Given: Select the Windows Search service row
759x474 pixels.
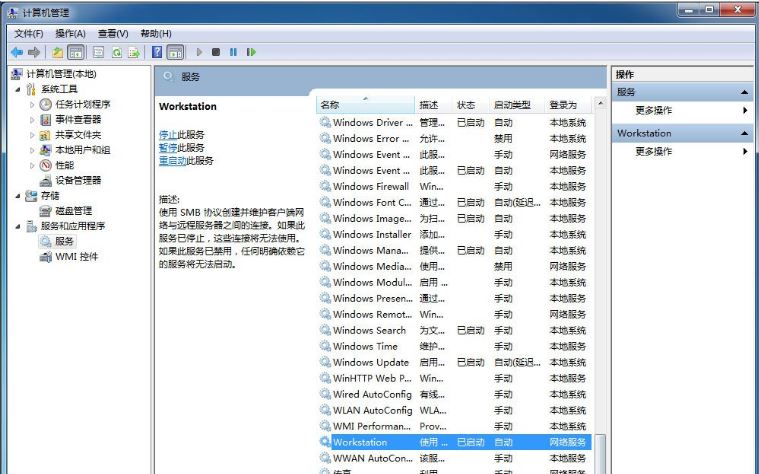Looking at the screenshot, I should 454,330.
